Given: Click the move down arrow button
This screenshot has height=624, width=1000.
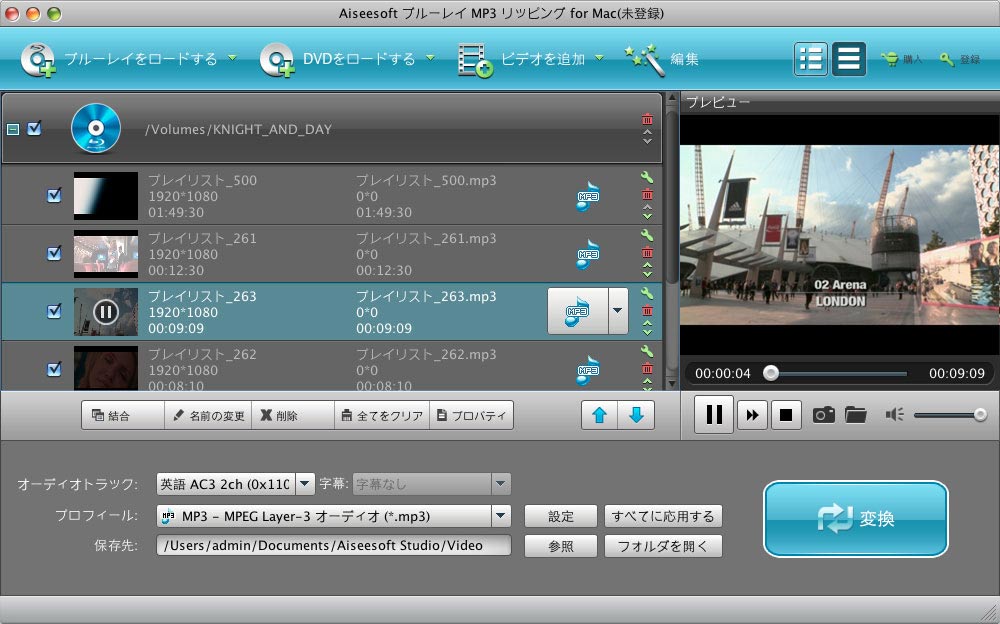Looking at the screenshot, I should (x=636, y=415).
